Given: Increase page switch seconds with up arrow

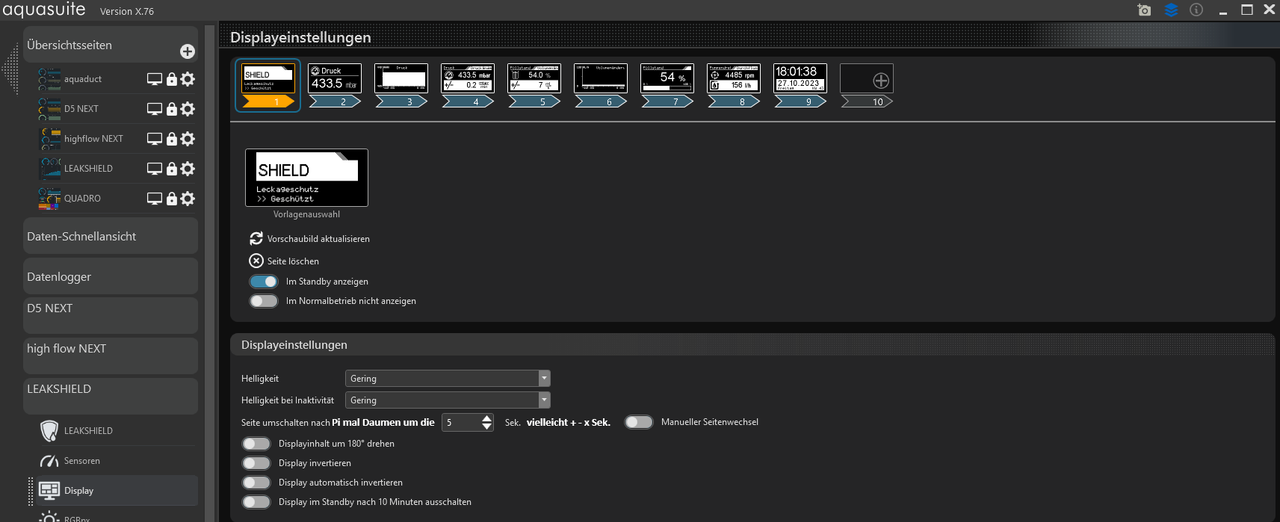Looking at the screenshot, I should (x=486, y=418).
